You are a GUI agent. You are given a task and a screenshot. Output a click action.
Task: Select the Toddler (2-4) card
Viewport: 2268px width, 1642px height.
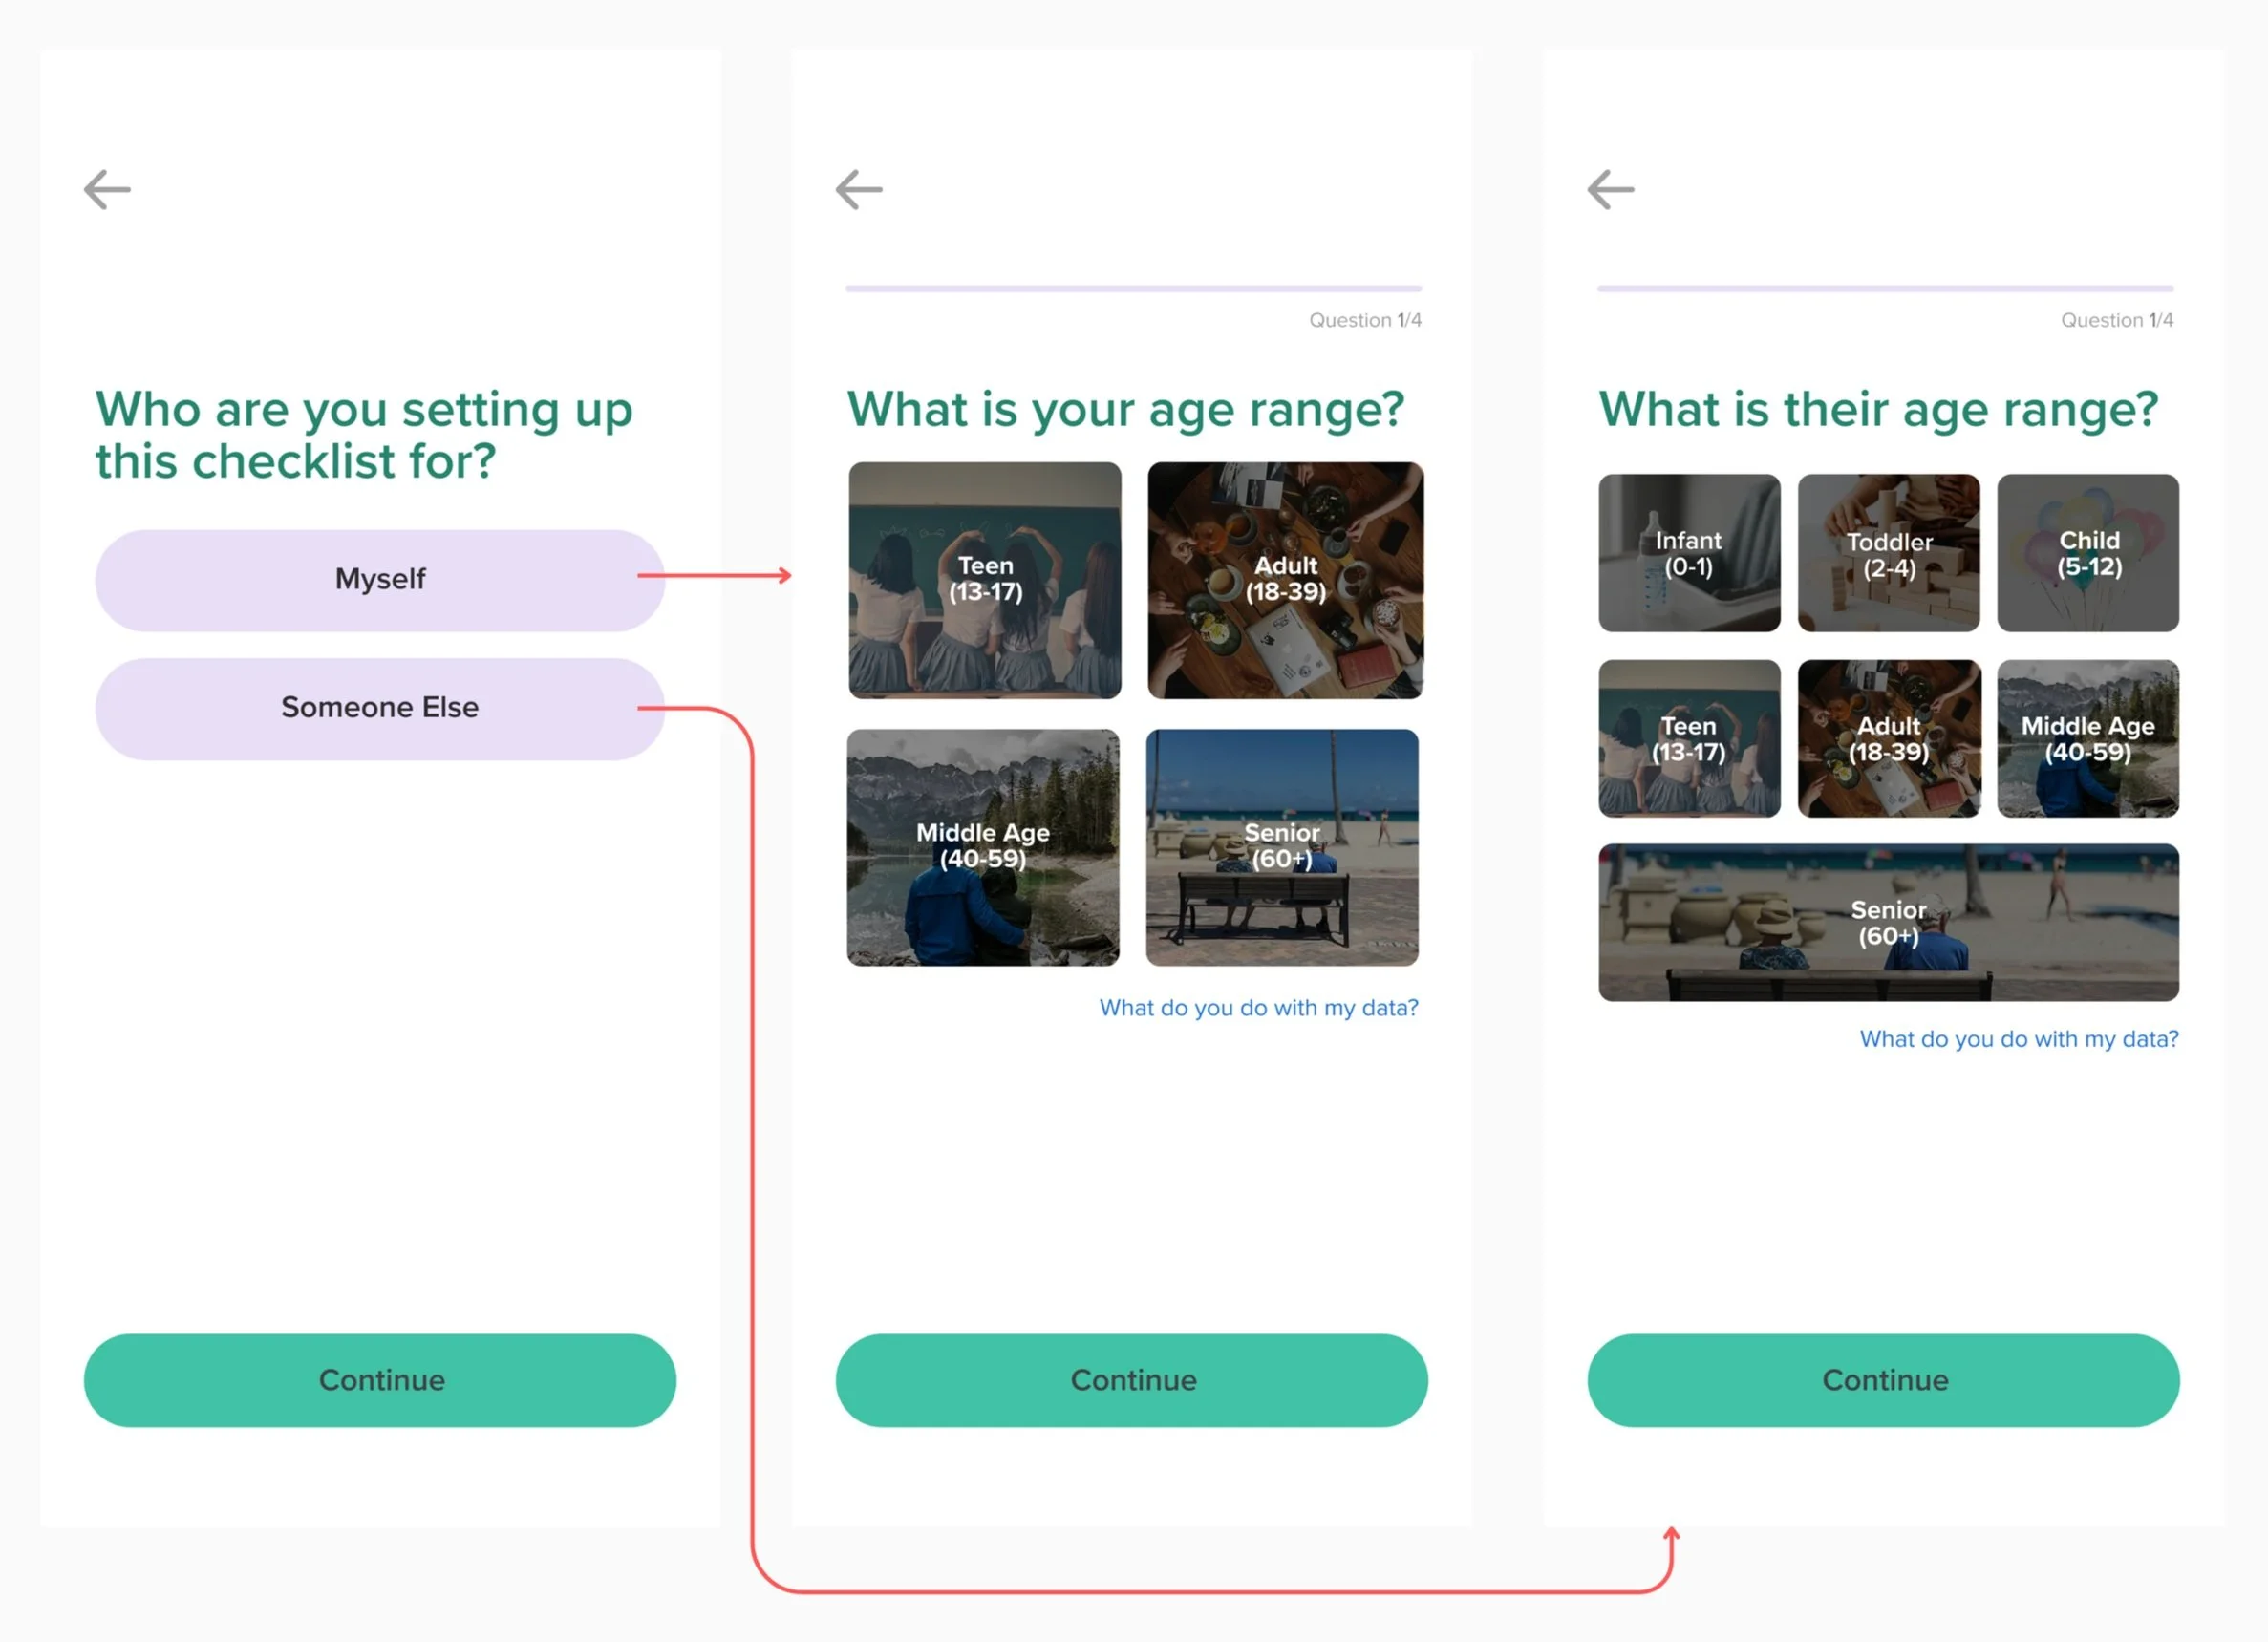coord(1888,553)
